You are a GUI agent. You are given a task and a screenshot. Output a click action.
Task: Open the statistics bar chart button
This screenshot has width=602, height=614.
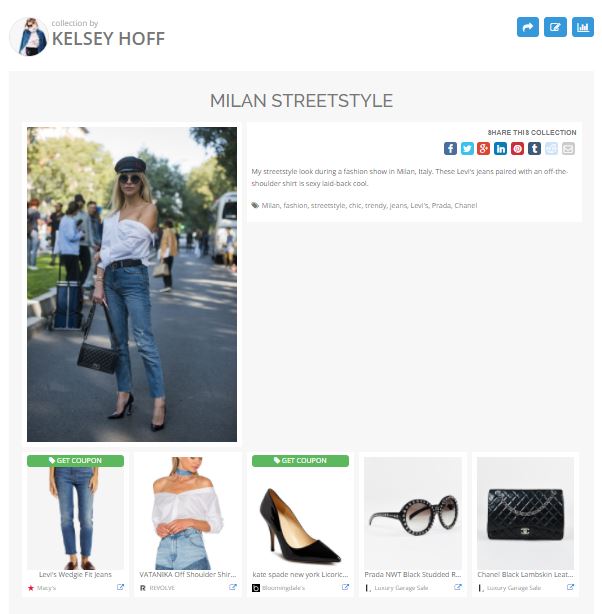click(x=582, y=27)
